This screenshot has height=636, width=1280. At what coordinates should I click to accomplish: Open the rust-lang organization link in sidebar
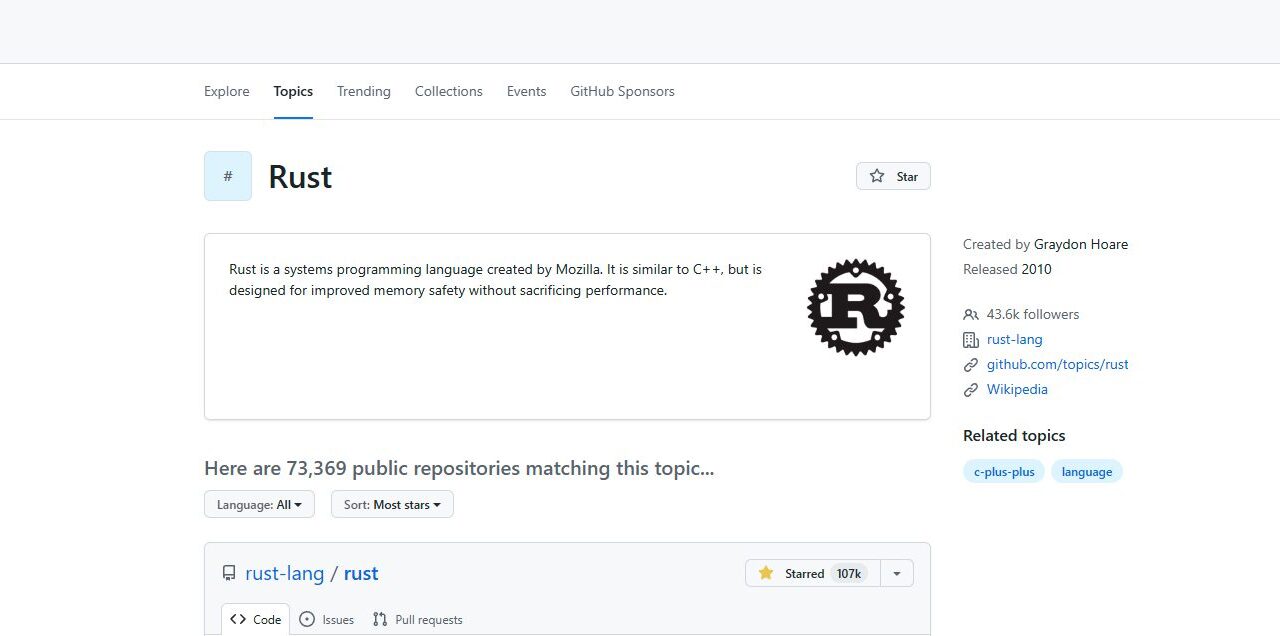pyautogui.click(x=1014, y=339)
